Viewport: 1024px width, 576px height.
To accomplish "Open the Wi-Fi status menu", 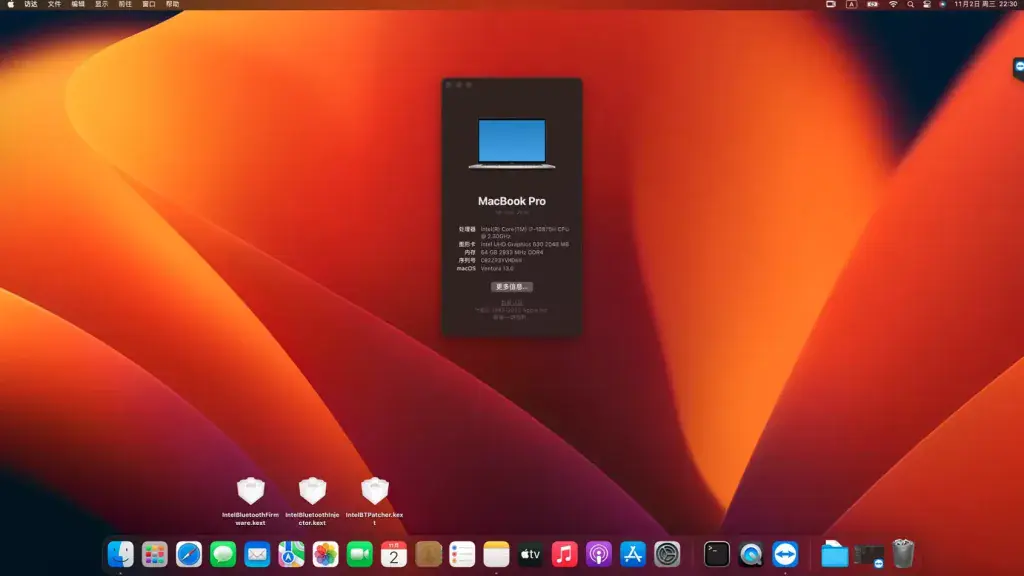I will click(x=893, y=5).
